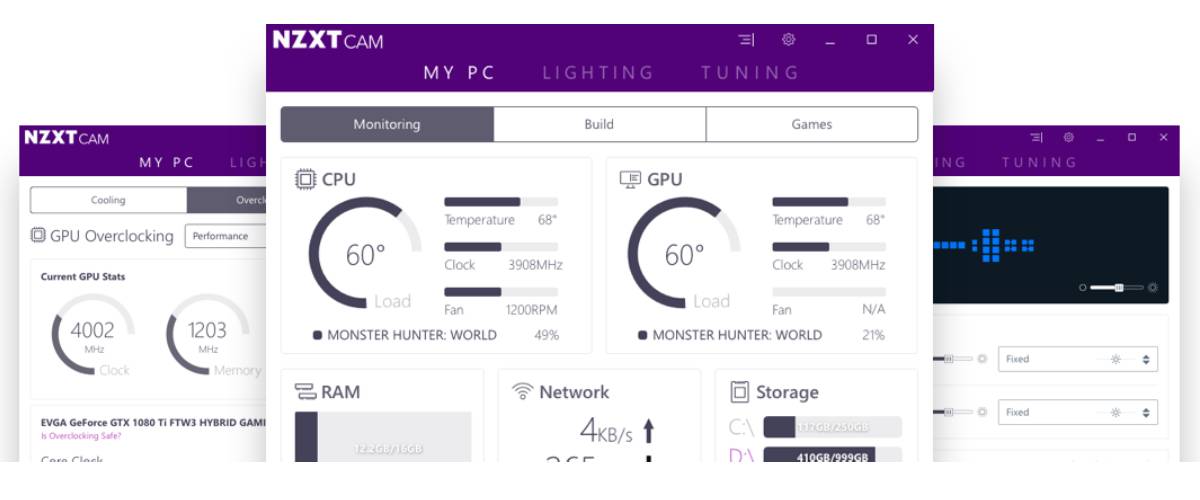
Task: Click the Storage drive icon
Action: (740, 392)
